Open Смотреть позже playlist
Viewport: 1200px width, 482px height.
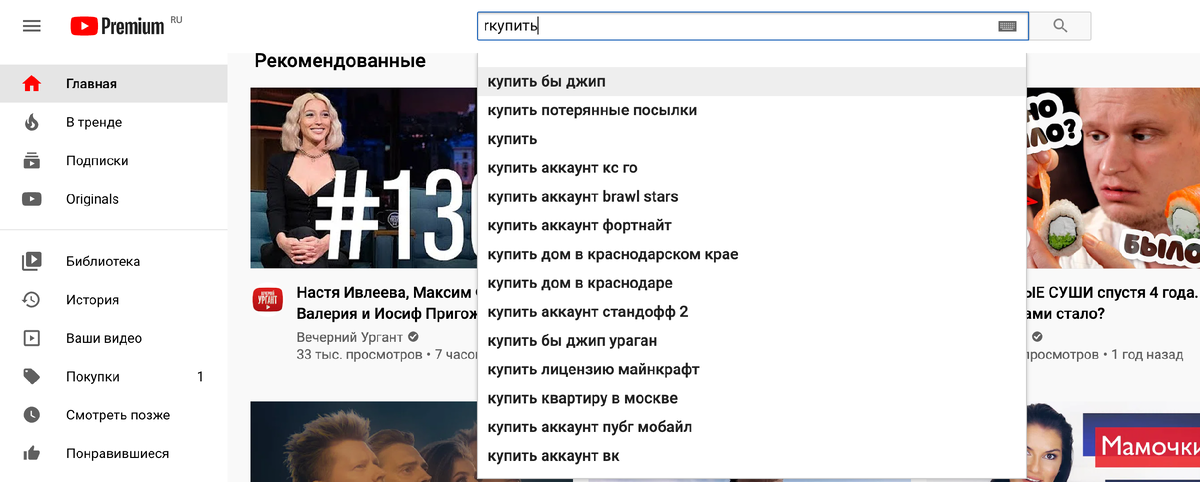tap(114, 415)
